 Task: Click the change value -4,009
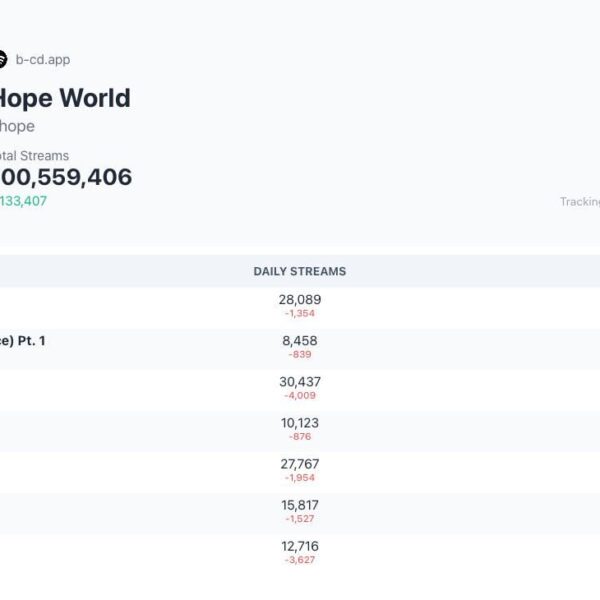[300, 395]
